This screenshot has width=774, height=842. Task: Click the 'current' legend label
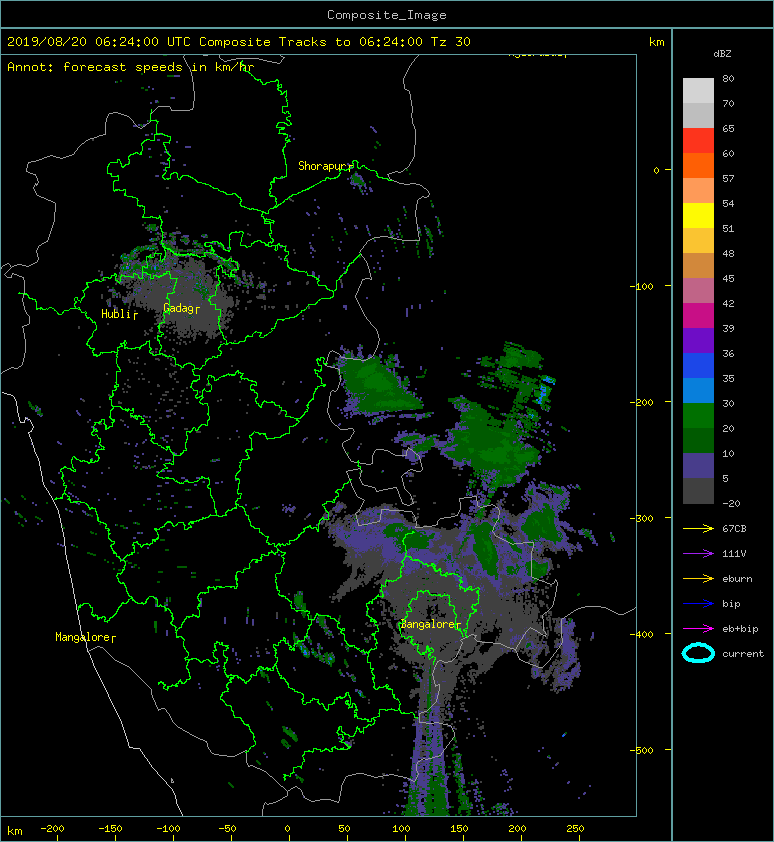coord(743,654)
